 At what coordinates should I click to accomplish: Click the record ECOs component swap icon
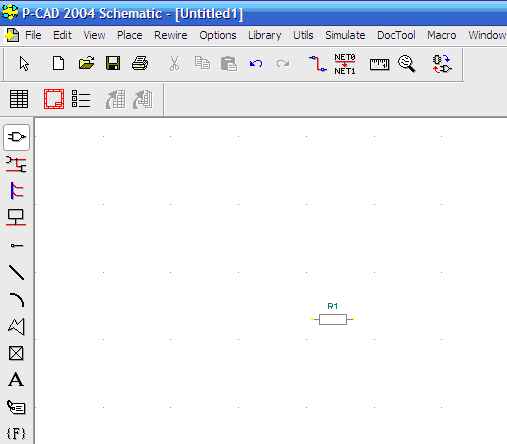coord(442,64)
